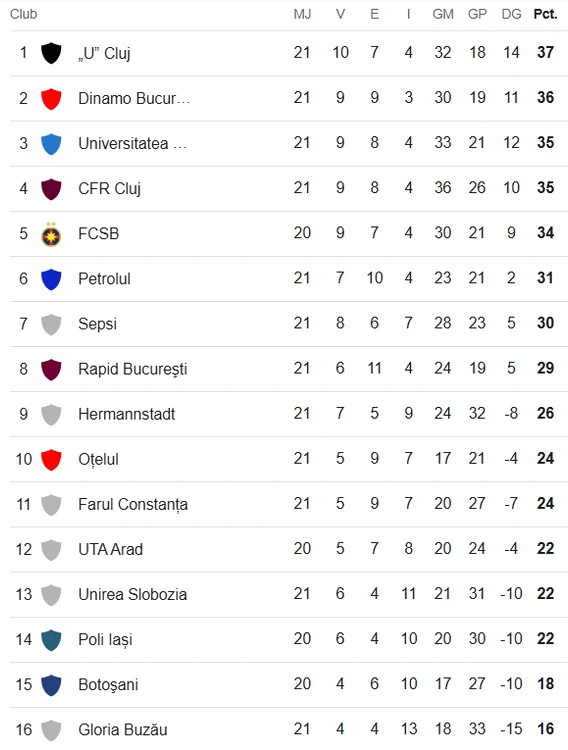The image size is (568, 750).
Task: Click the teal shield icon of Poli Iași
Action: [51, 640]
